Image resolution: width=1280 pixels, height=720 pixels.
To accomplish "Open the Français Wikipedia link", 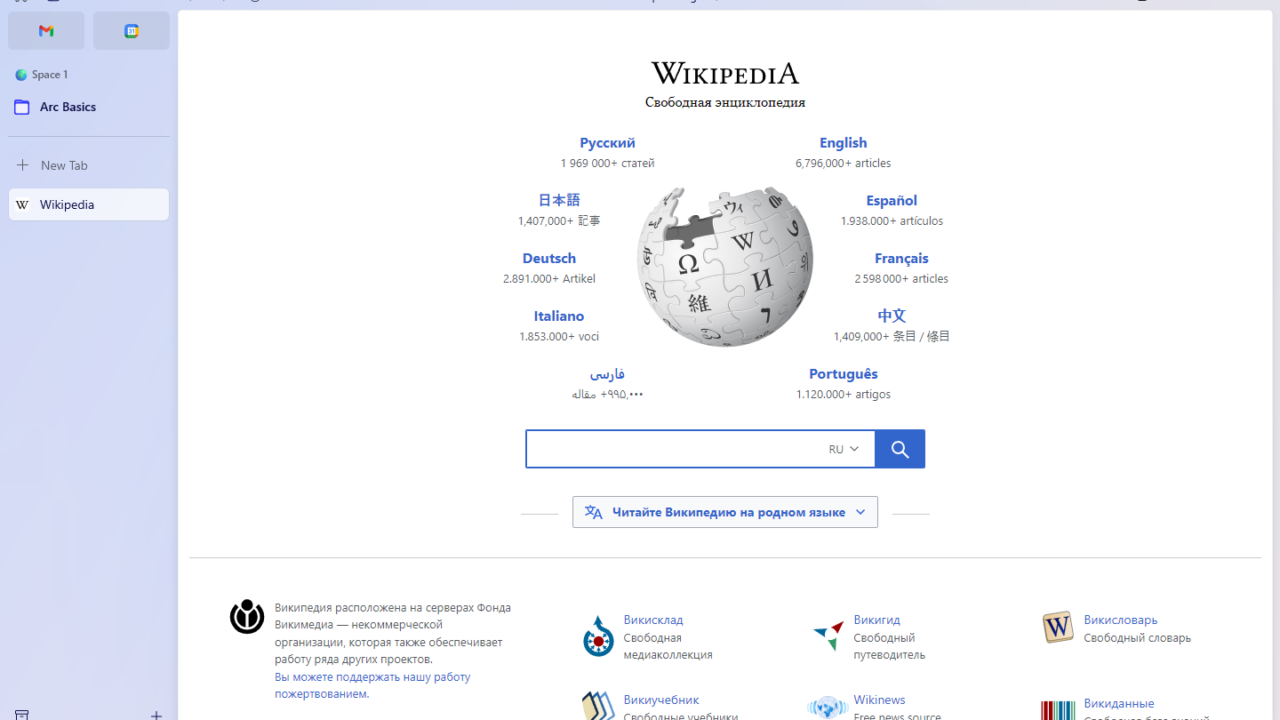I will [901, 259].
